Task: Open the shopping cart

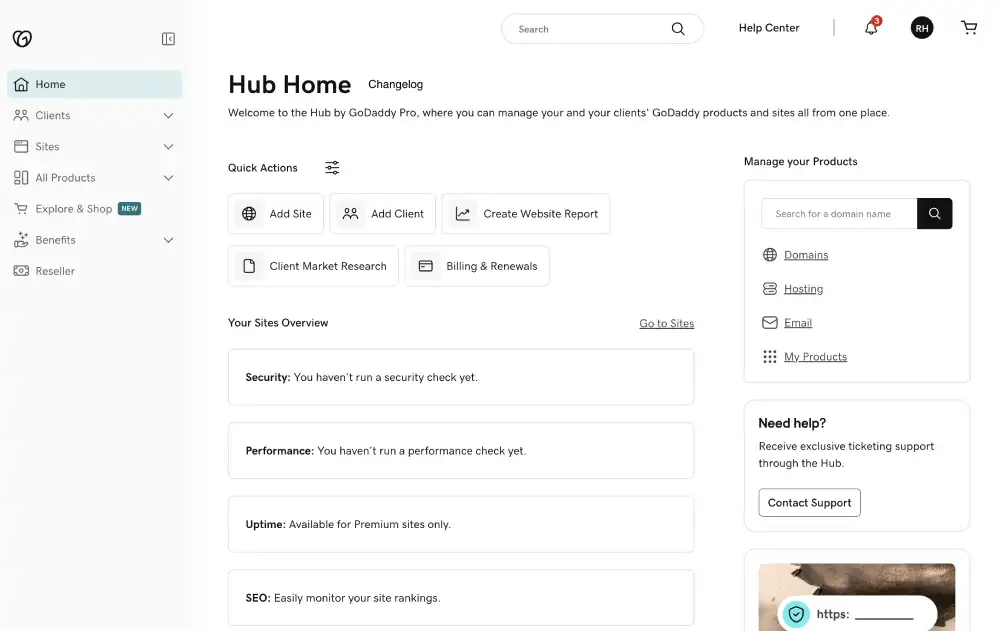Action: tap(968, 28)
